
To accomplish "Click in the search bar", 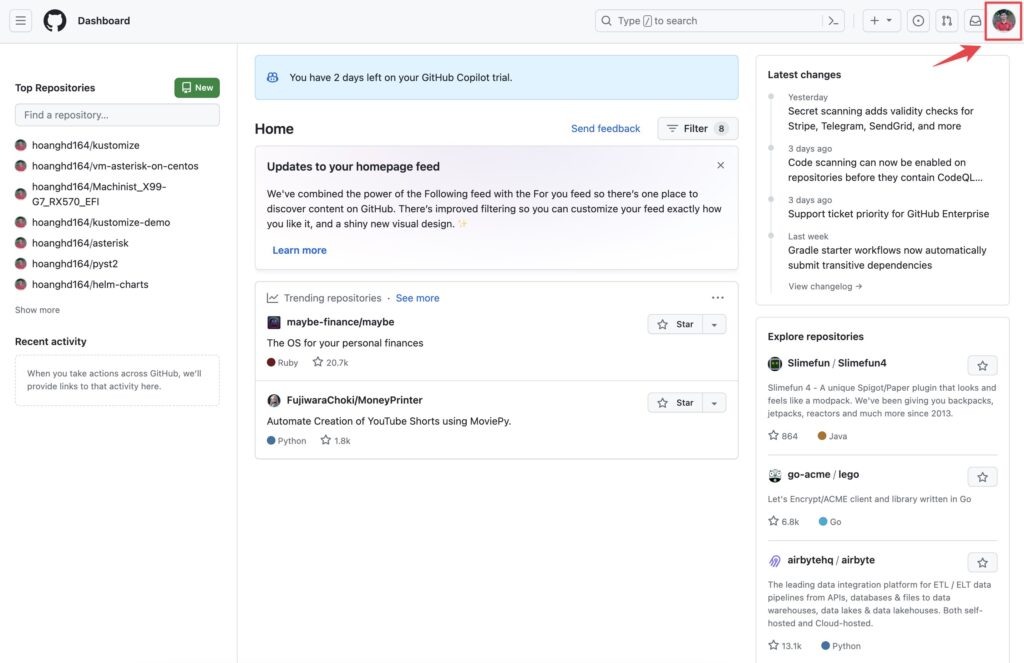I will click(x=709, y=21).
